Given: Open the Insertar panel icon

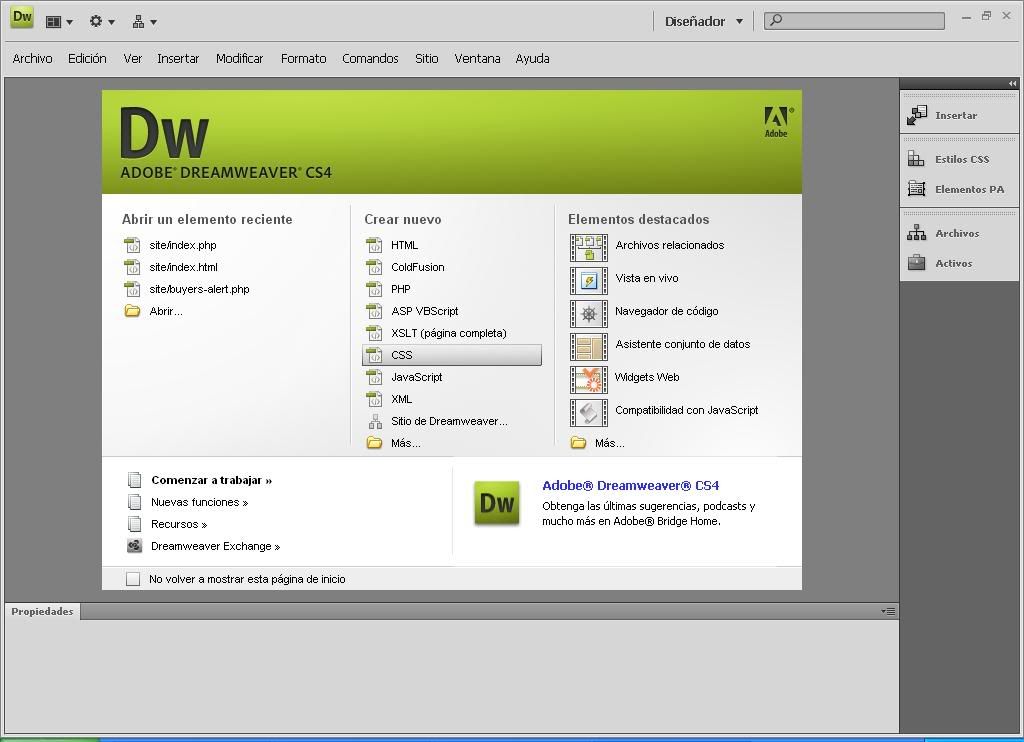Looking at the screenshot, I should pos(916,116).
